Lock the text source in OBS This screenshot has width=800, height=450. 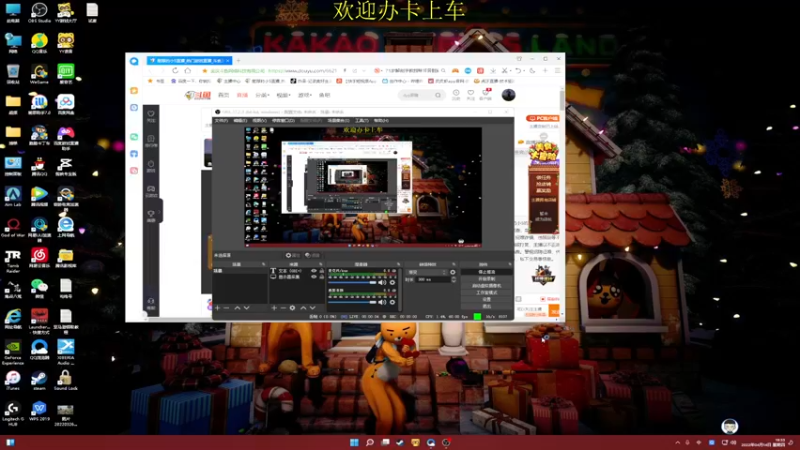321,271
